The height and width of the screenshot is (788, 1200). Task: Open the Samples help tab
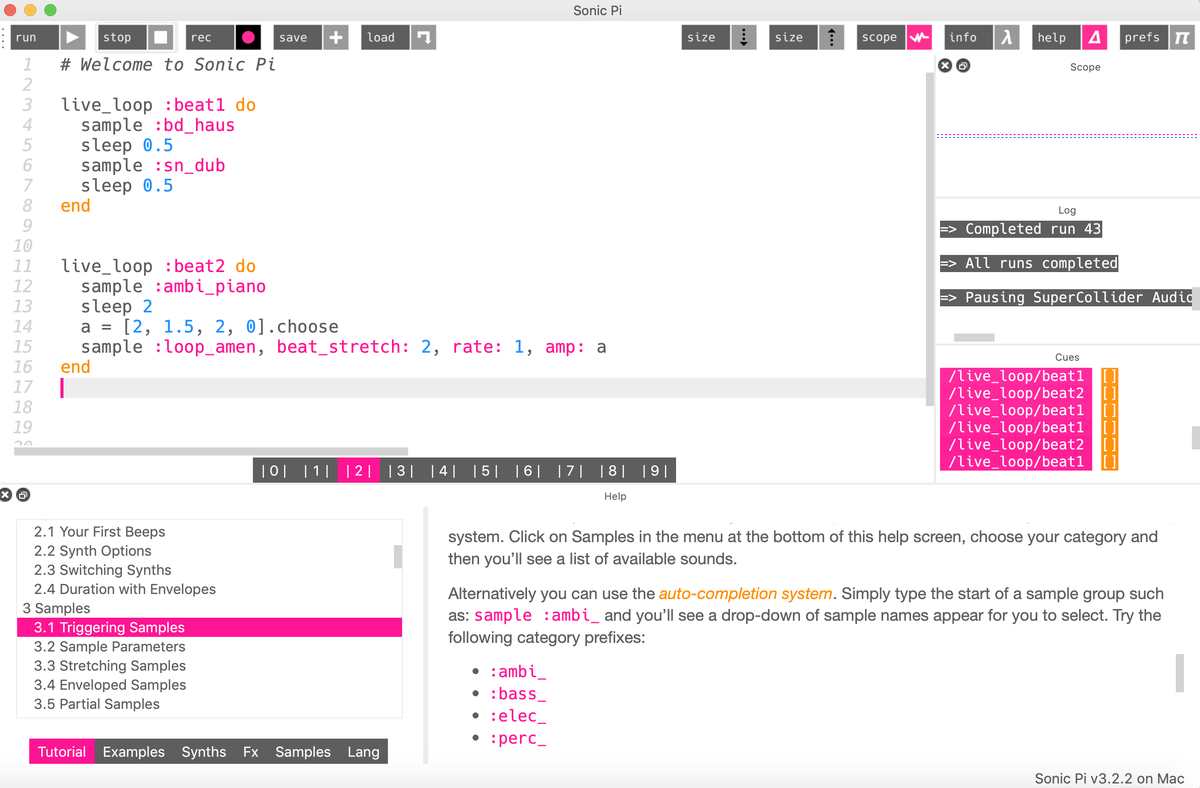(303, 752)
